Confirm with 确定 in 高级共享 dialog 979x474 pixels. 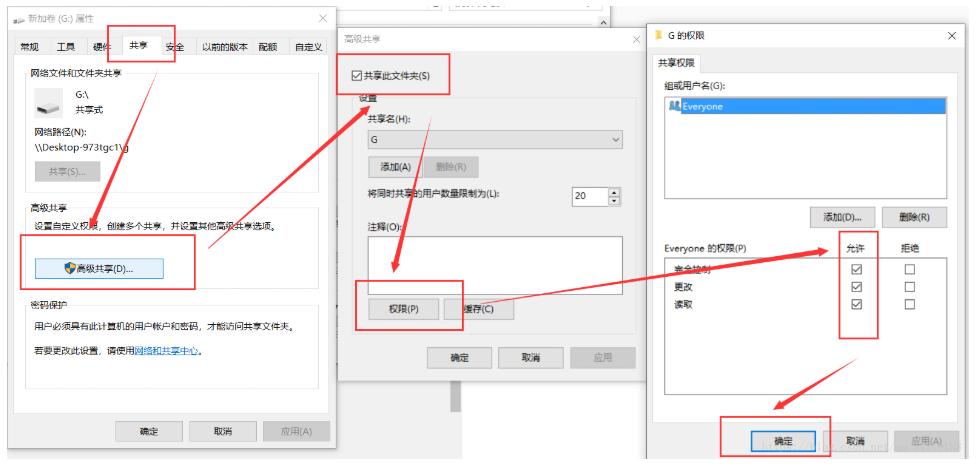[x=460, y=358]
